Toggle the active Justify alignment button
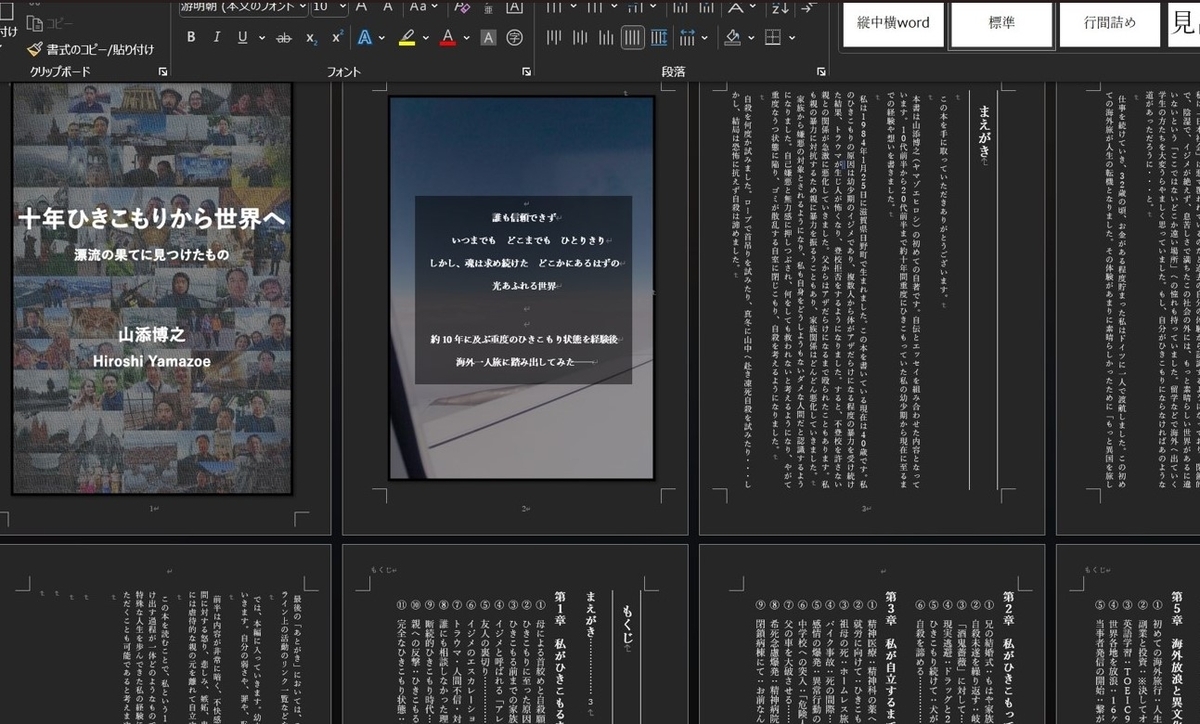1200x724 pixels. point(633,38)
